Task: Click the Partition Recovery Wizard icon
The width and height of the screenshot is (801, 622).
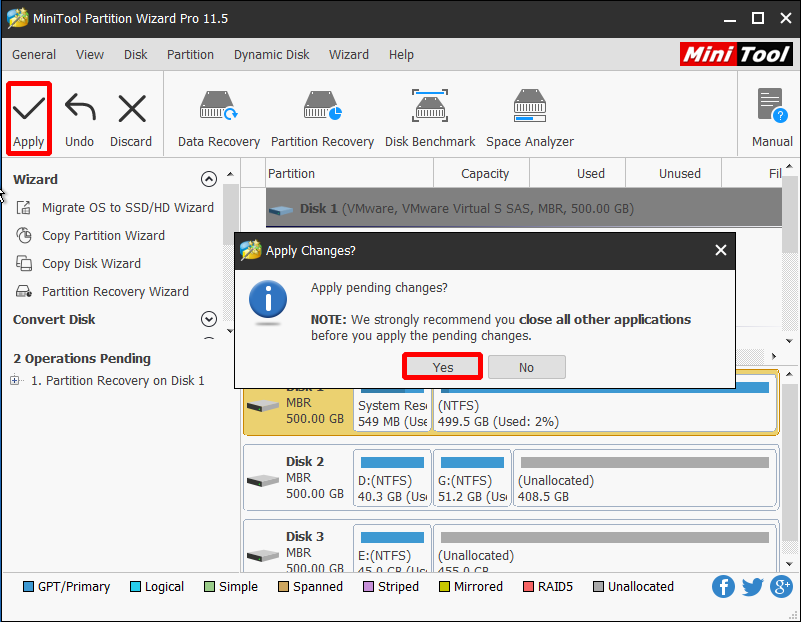Action: coord(23,292)
